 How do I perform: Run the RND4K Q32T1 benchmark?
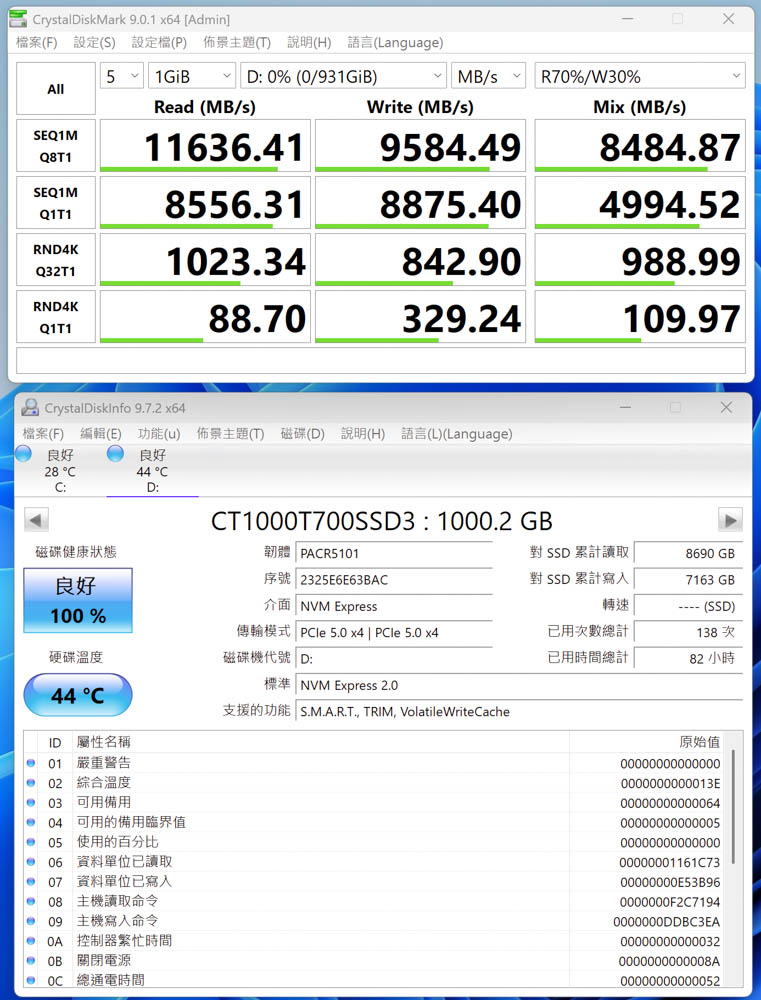click(x=56, y=261)
